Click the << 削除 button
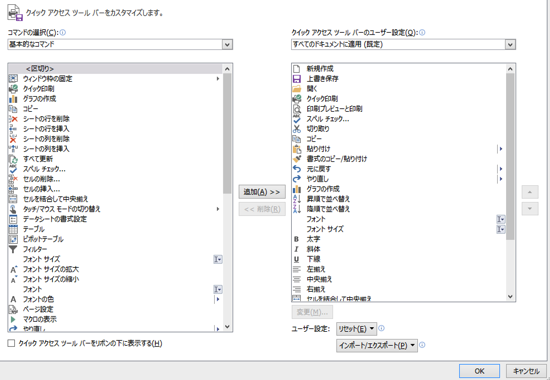The width and height of the screenshot is (550, 380). point(262,209)
